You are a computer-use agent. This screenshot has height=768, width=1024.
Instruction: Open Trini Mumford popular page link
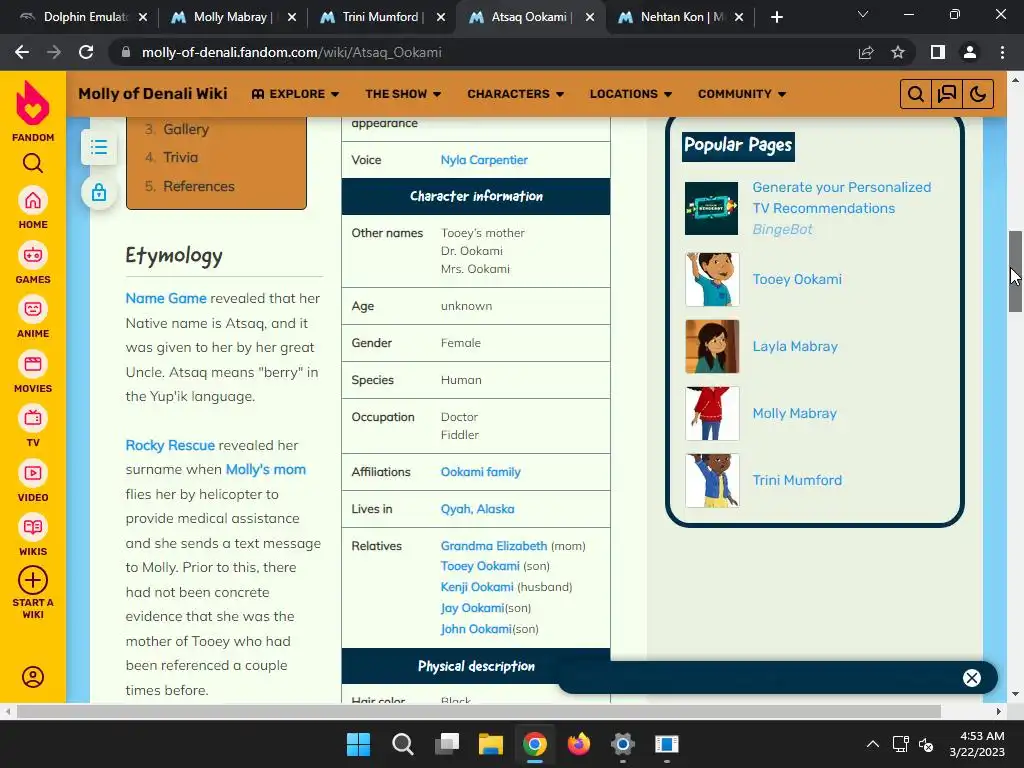coord(797,481)
